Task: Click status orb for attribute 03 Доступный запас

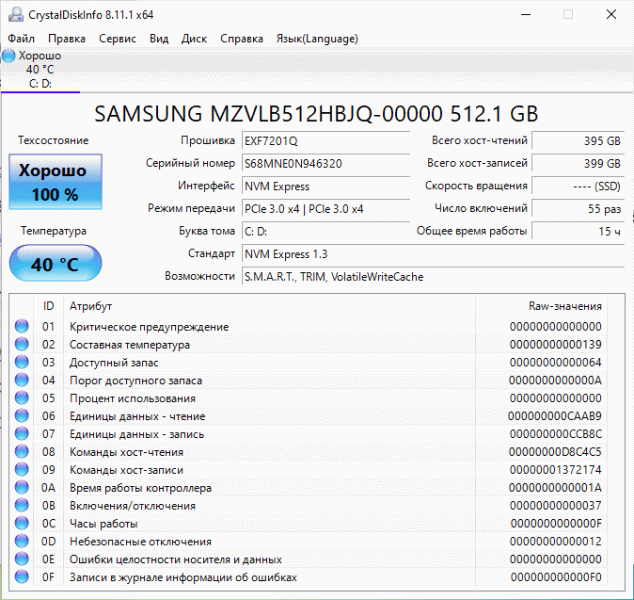Action: pos(21,362)
